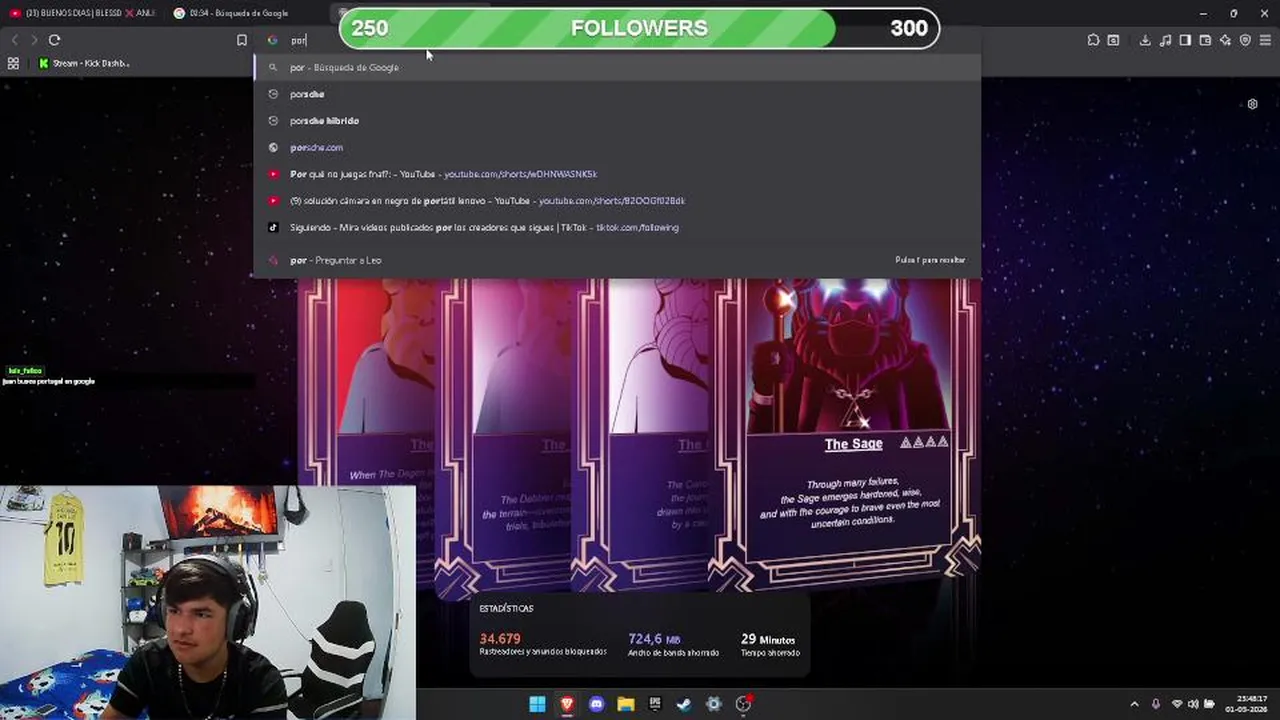Viewport: 1280px width, 720px height.
Task: Open the Stream - Kick Dashboard bookmark
Action: [84, 63]
